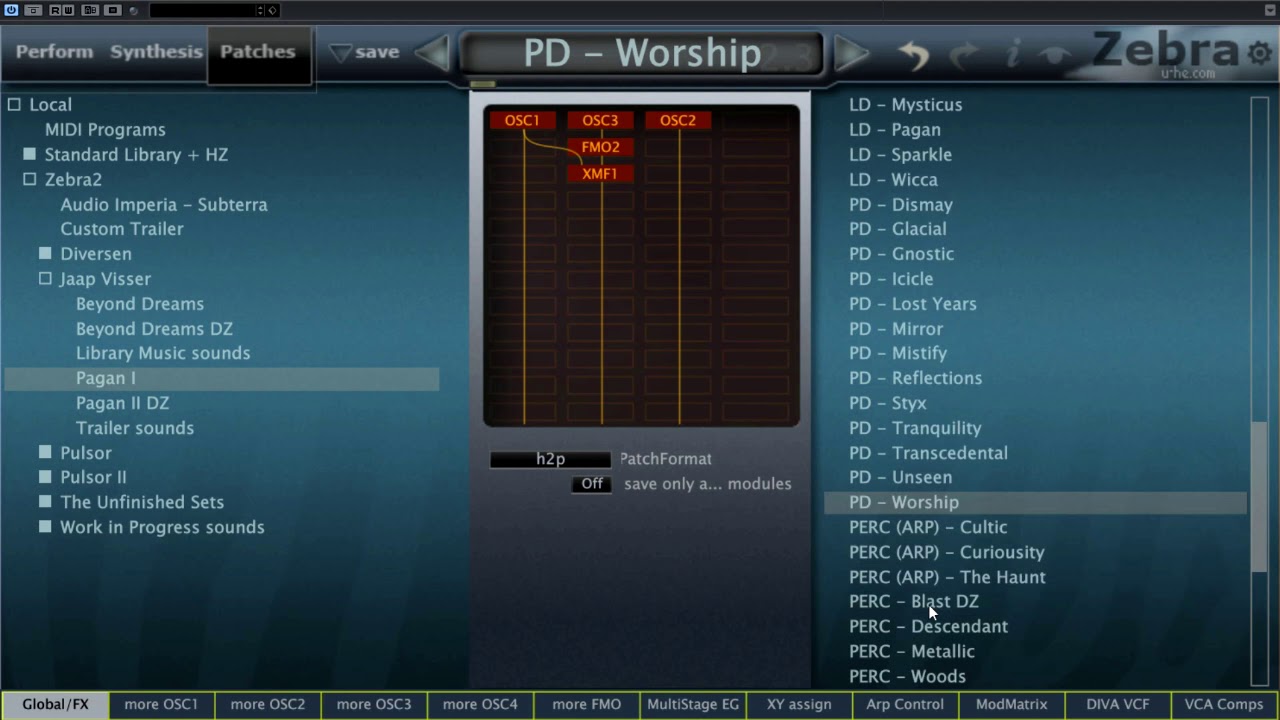Load the 'PD – Glacial' patch

(897, 229)
